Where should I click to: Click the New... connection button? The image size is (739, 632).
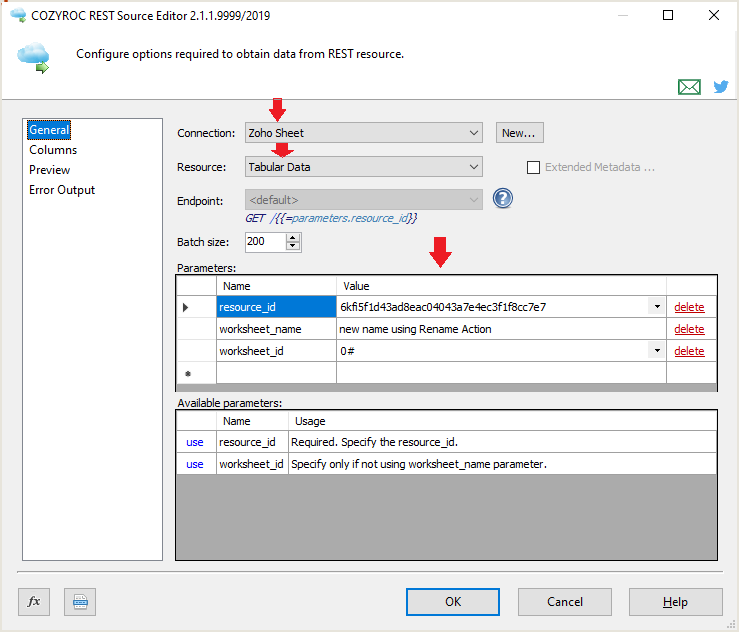519,133
